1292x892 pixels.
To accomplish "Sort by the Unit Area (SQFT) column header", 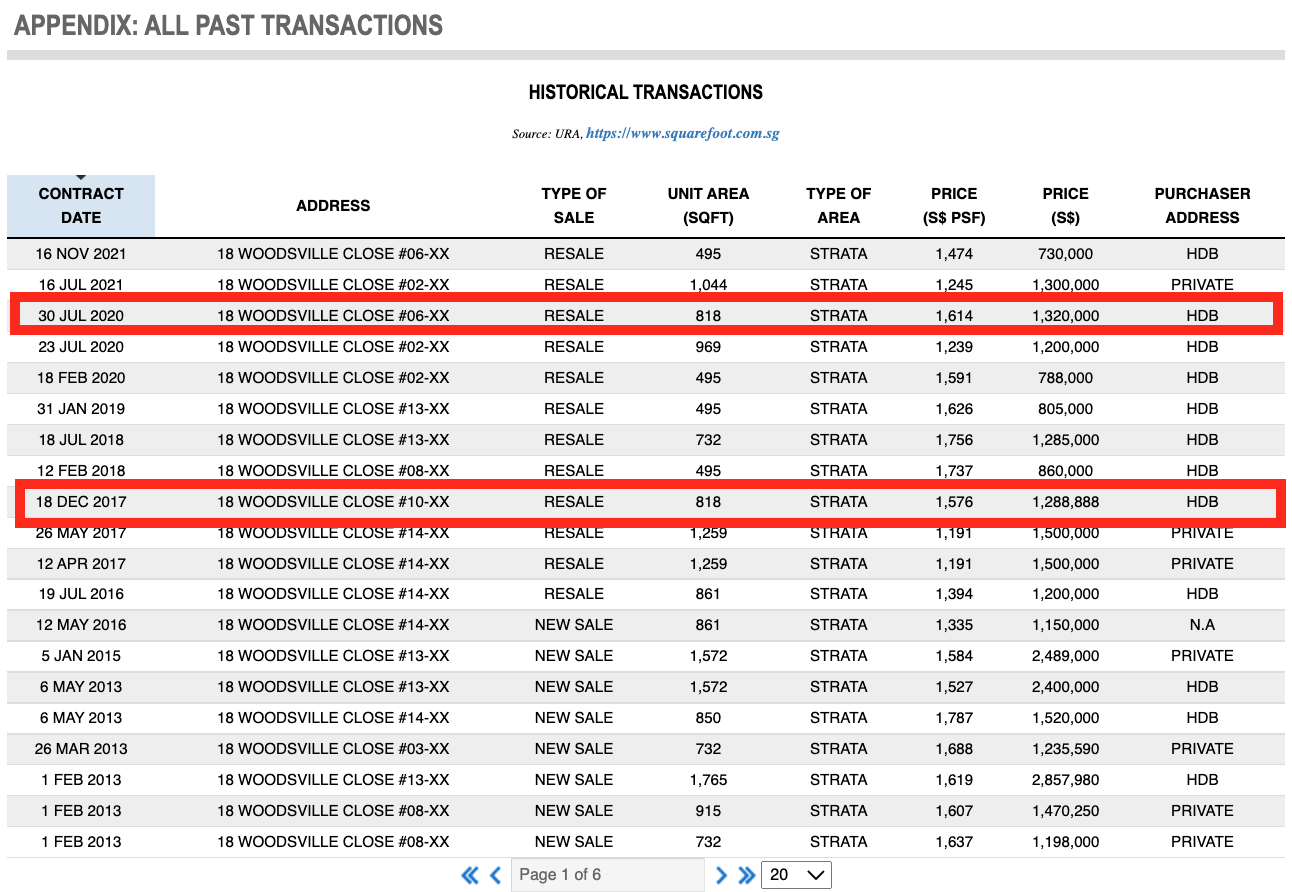I will [708, 206].
